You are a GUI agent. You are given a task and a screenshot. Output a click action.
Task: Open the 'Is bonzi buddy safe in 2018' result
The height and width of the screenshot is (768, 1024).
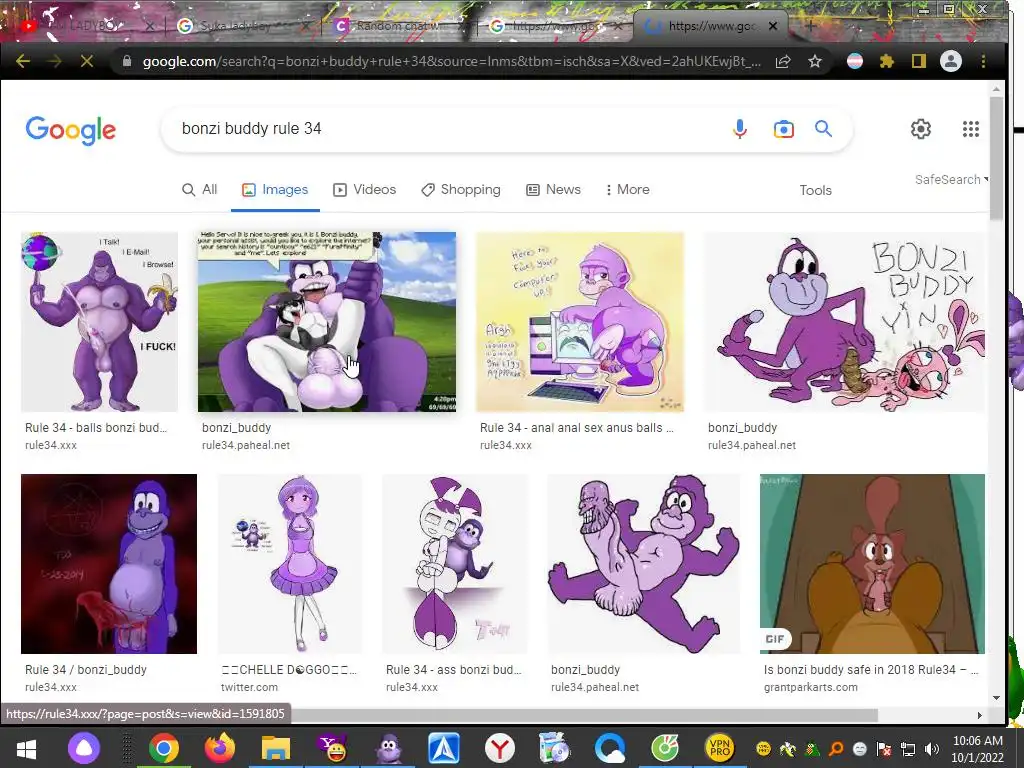[x=871, y=669]
